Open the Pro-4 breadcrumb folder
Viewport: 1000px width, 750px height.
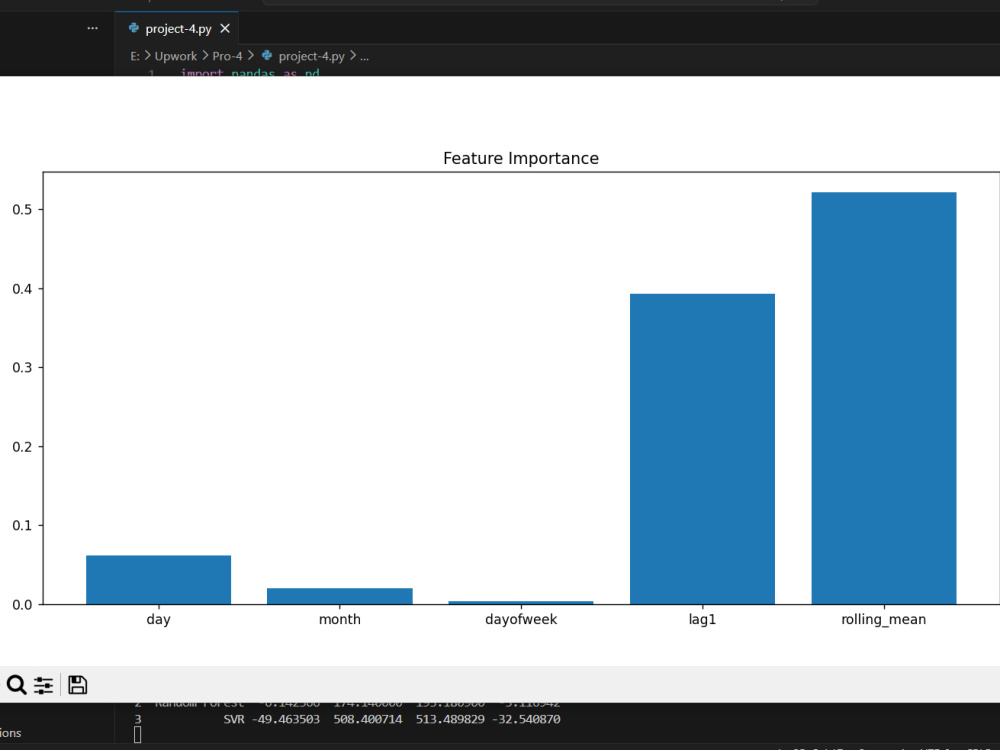[227, 56]
